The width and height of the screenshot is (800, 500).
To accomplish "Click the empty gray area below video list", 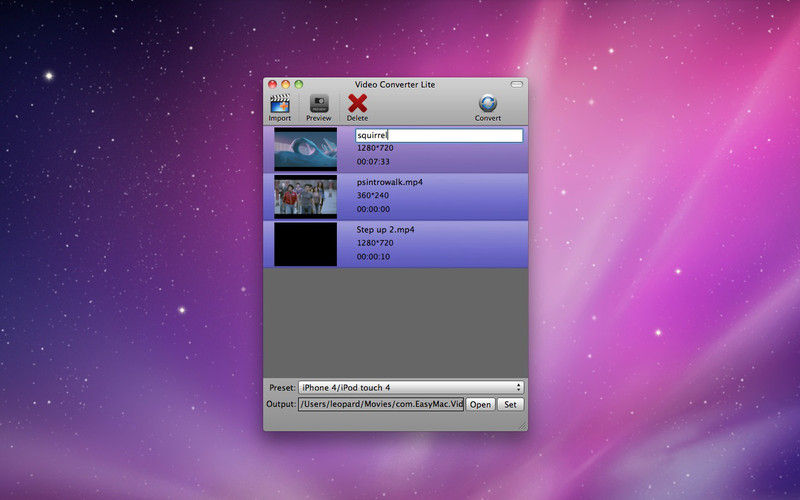I will (395, 320).
